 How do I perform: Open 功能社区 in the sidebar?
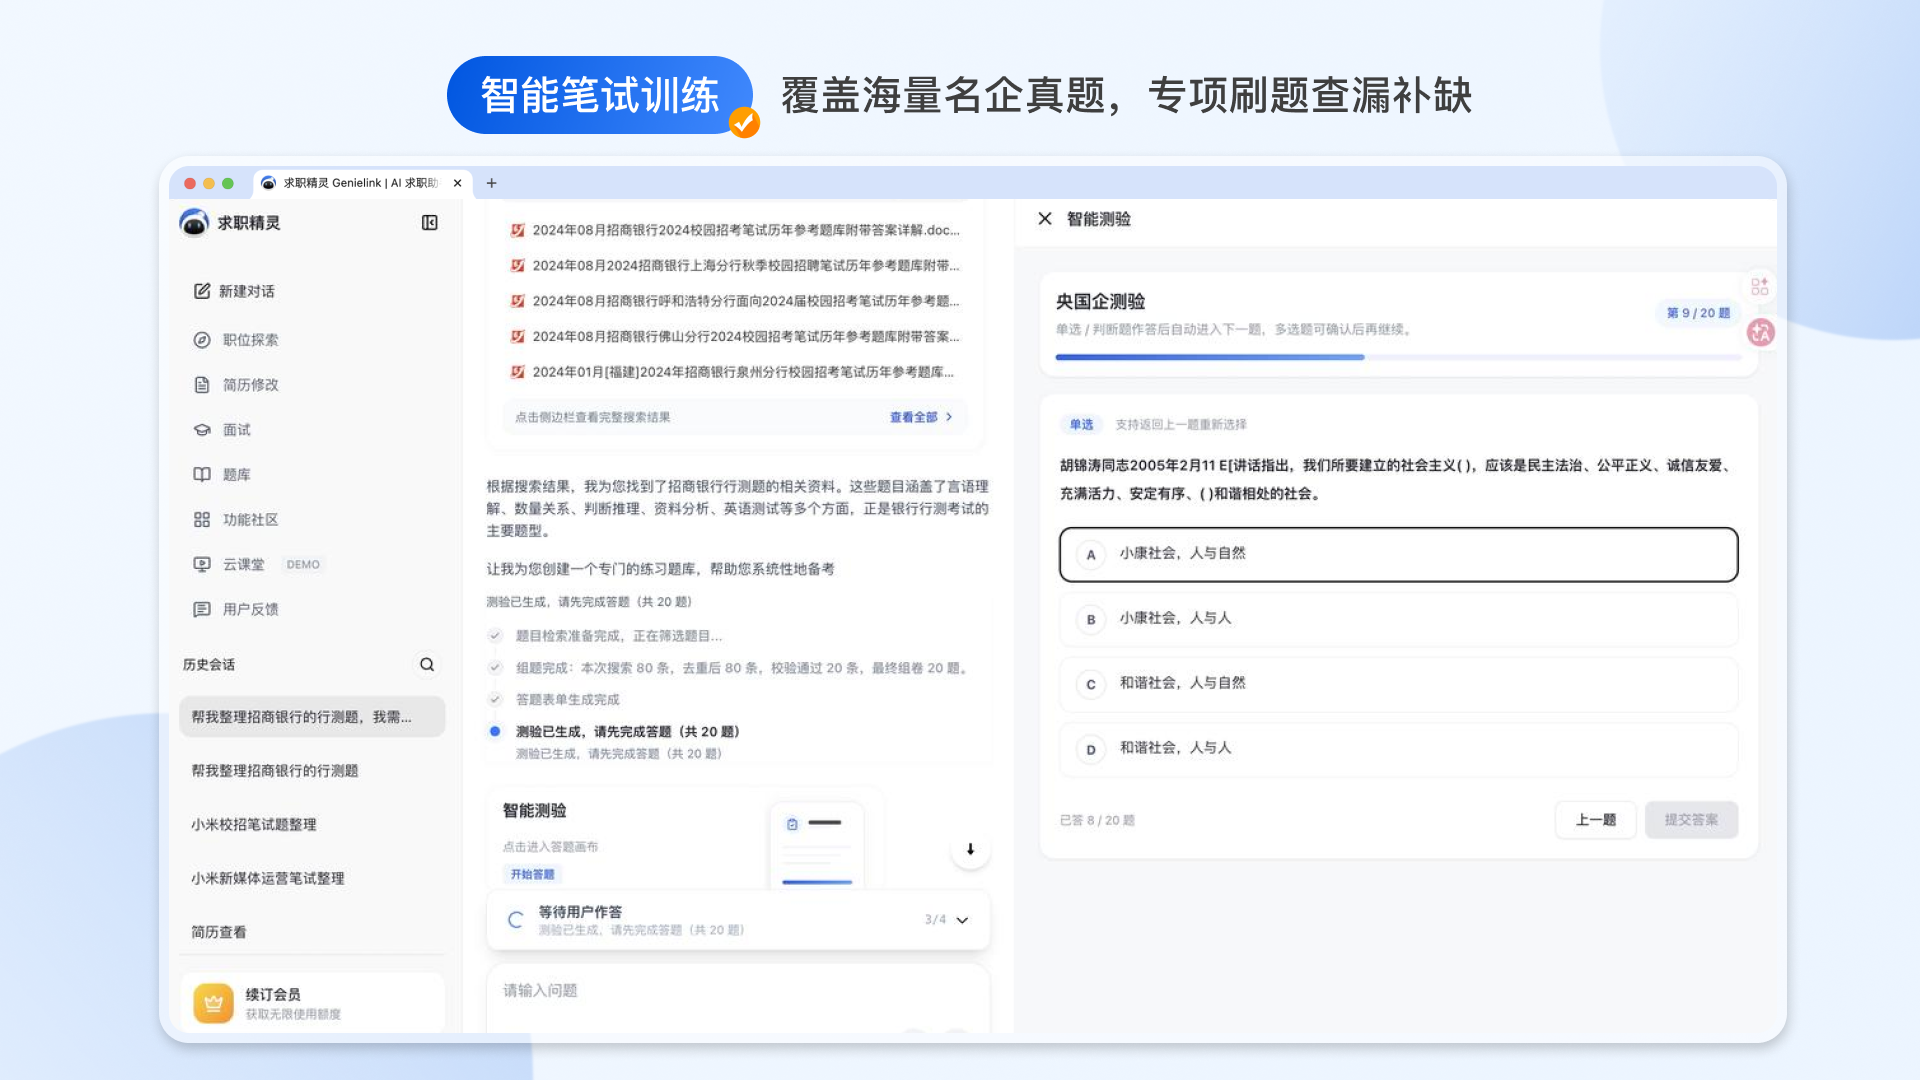point(236,520)
